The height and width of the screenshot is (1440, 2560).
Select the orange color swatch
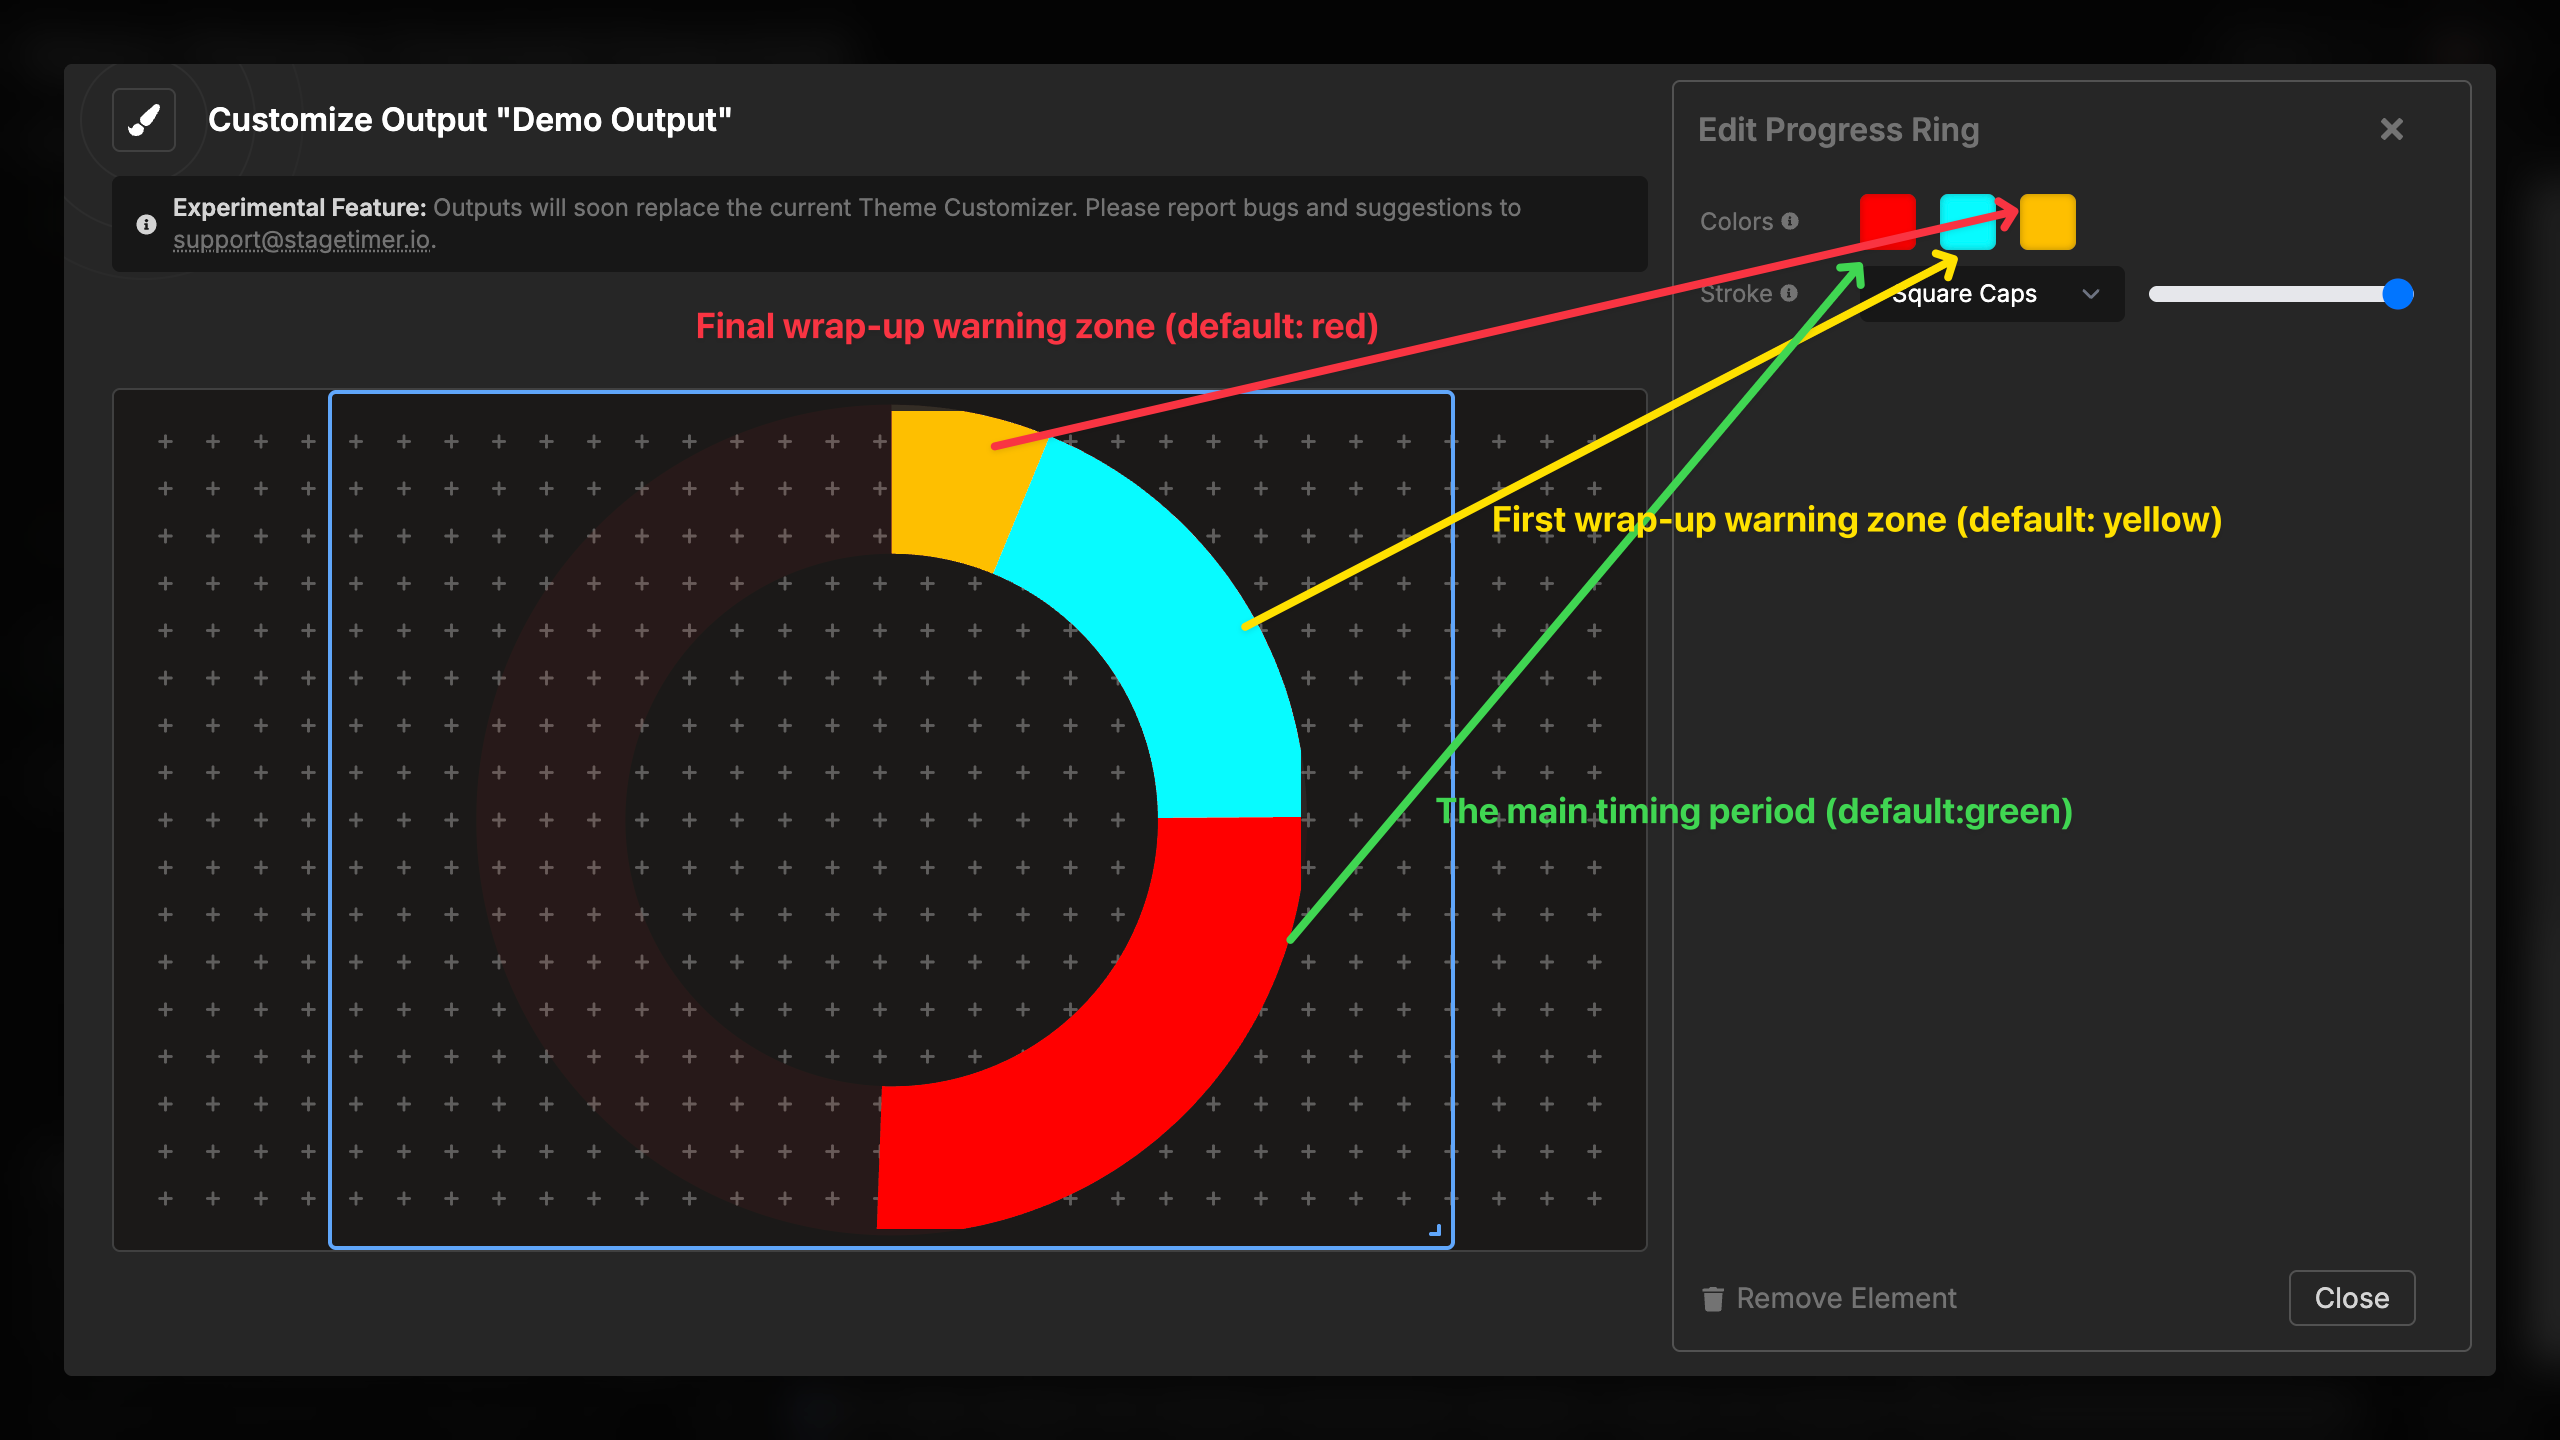(x=2048, y=221)
